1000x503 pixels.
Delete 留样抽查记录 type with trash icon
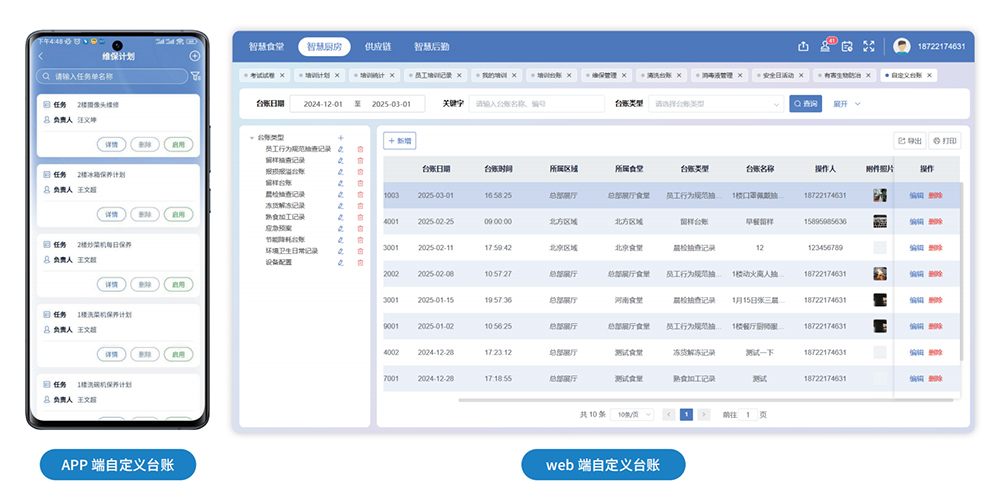[x=360, y=161]
